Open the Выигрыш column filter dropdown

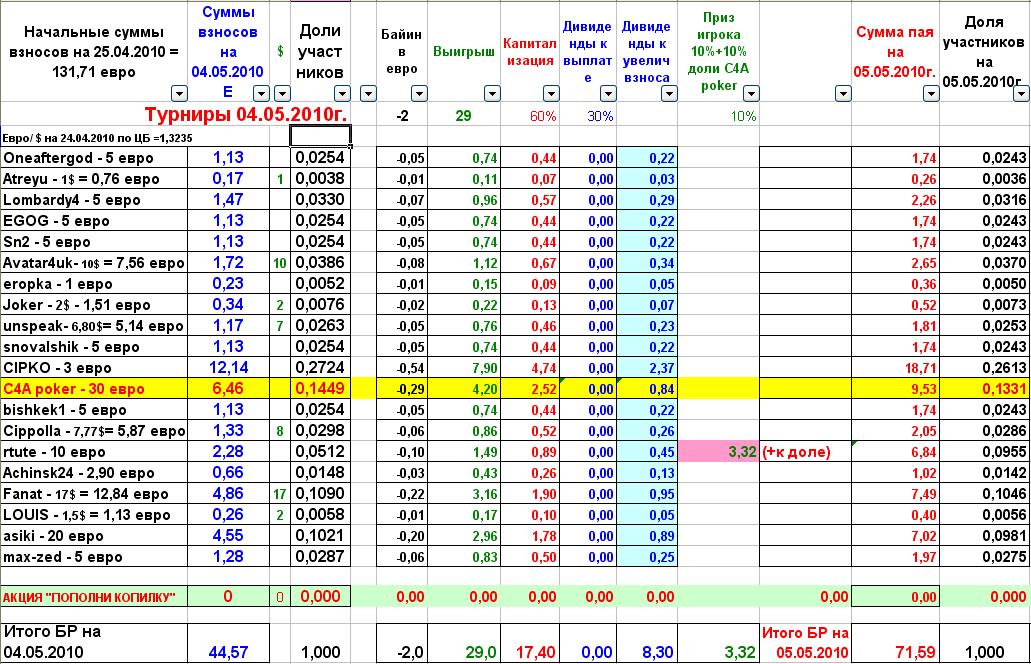point(489,93)
